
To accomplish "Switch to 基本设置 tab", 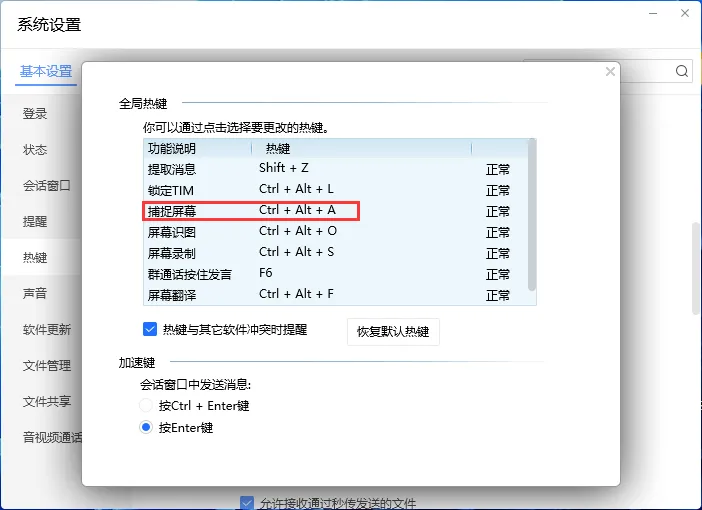I will tap(46, 71).
